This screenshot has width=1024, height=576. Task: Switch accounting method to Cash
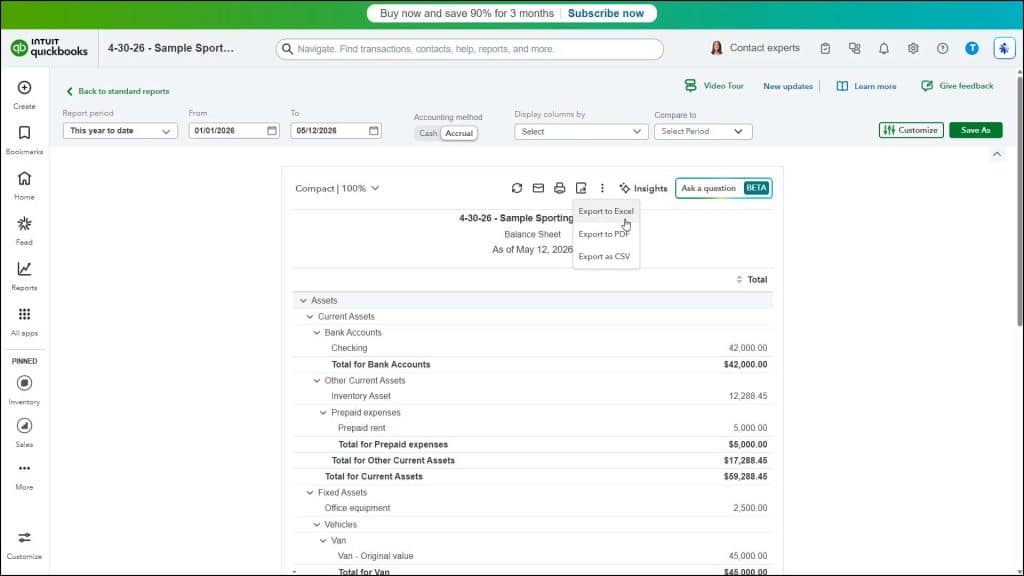[428, 133]
